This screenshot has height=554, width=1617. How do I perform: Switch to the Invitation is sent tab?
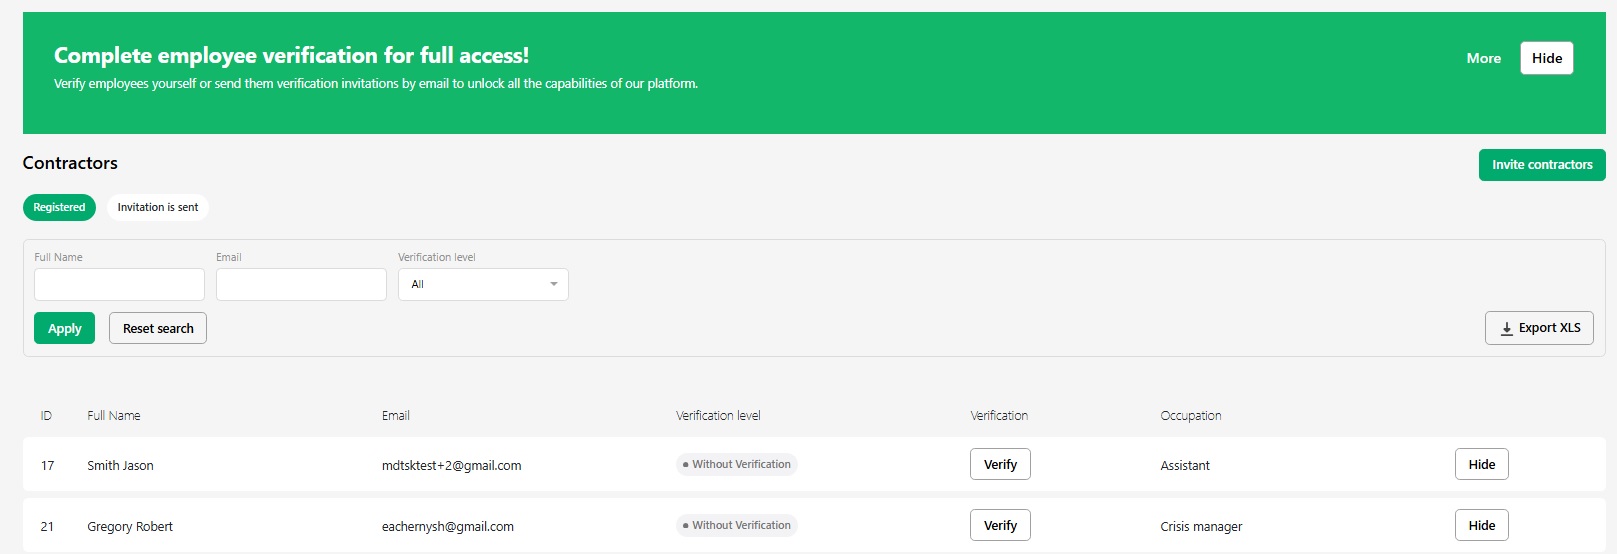[158, 207]
